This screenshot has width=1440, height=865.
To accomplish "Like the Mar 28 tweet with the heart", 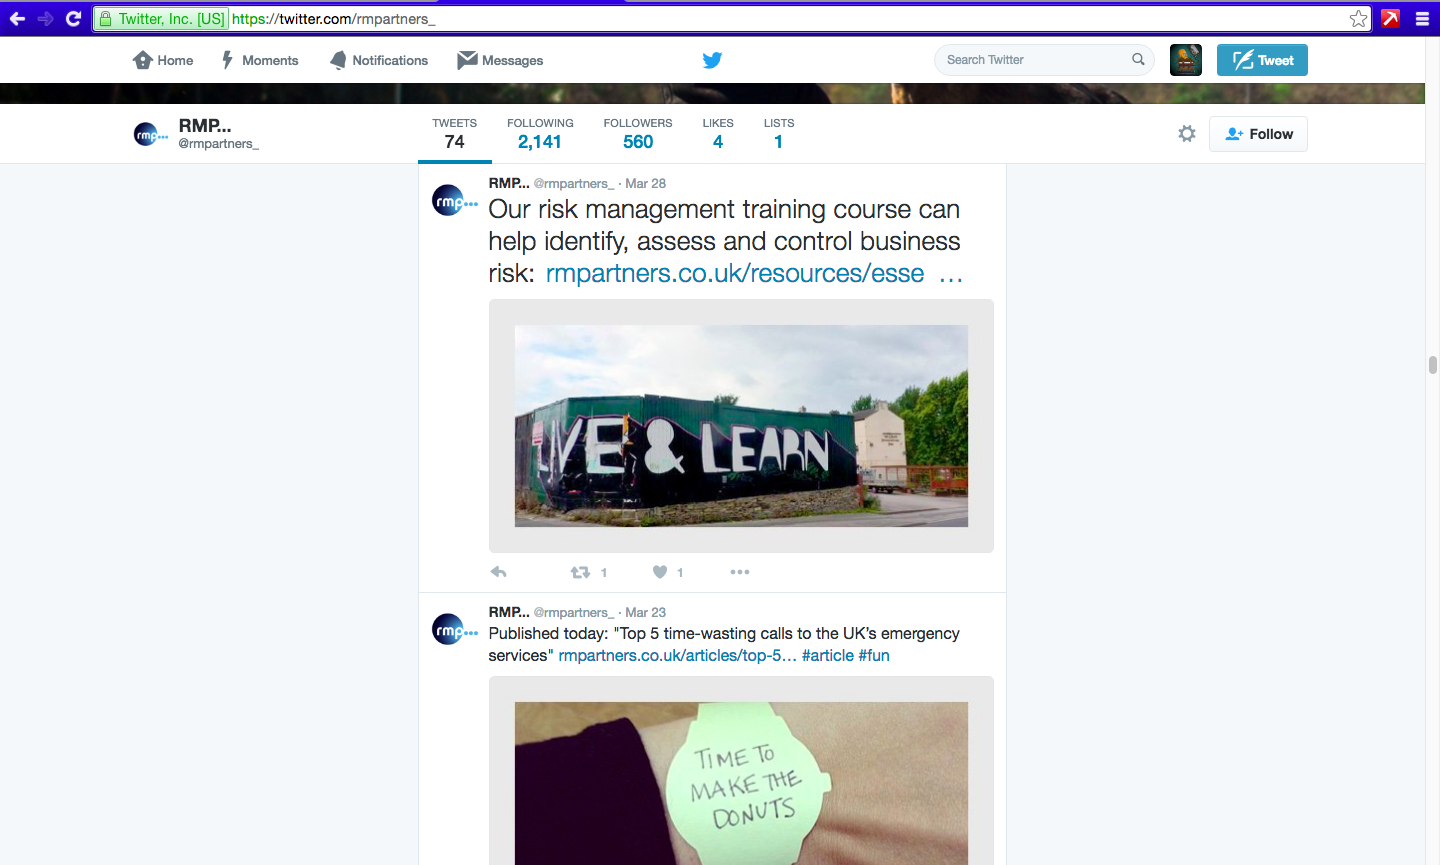I will pyautogui.click(x=660, y=572).
